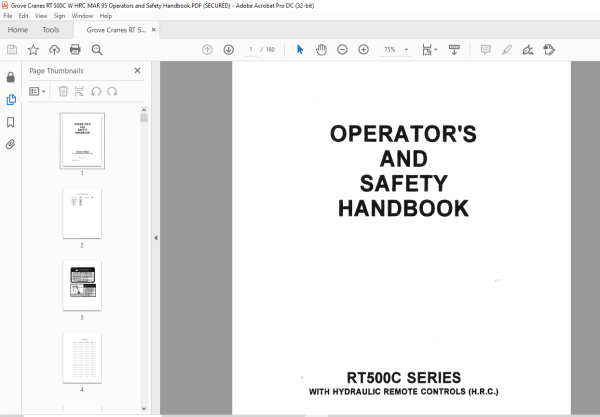Activate the Selection arrow tool
Image resolution: width=600 pixels, height=417 pixels.
click(300, 50)
